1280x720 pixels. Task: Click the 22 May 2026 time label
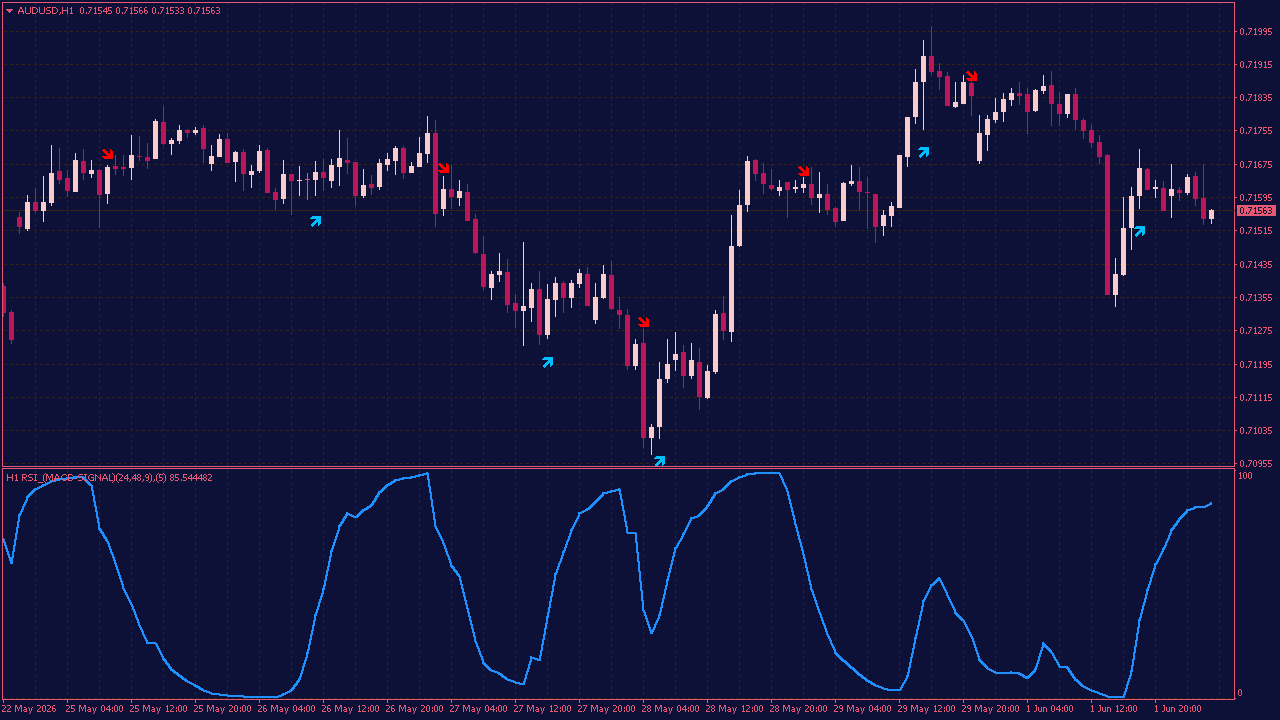coord(30,709)
